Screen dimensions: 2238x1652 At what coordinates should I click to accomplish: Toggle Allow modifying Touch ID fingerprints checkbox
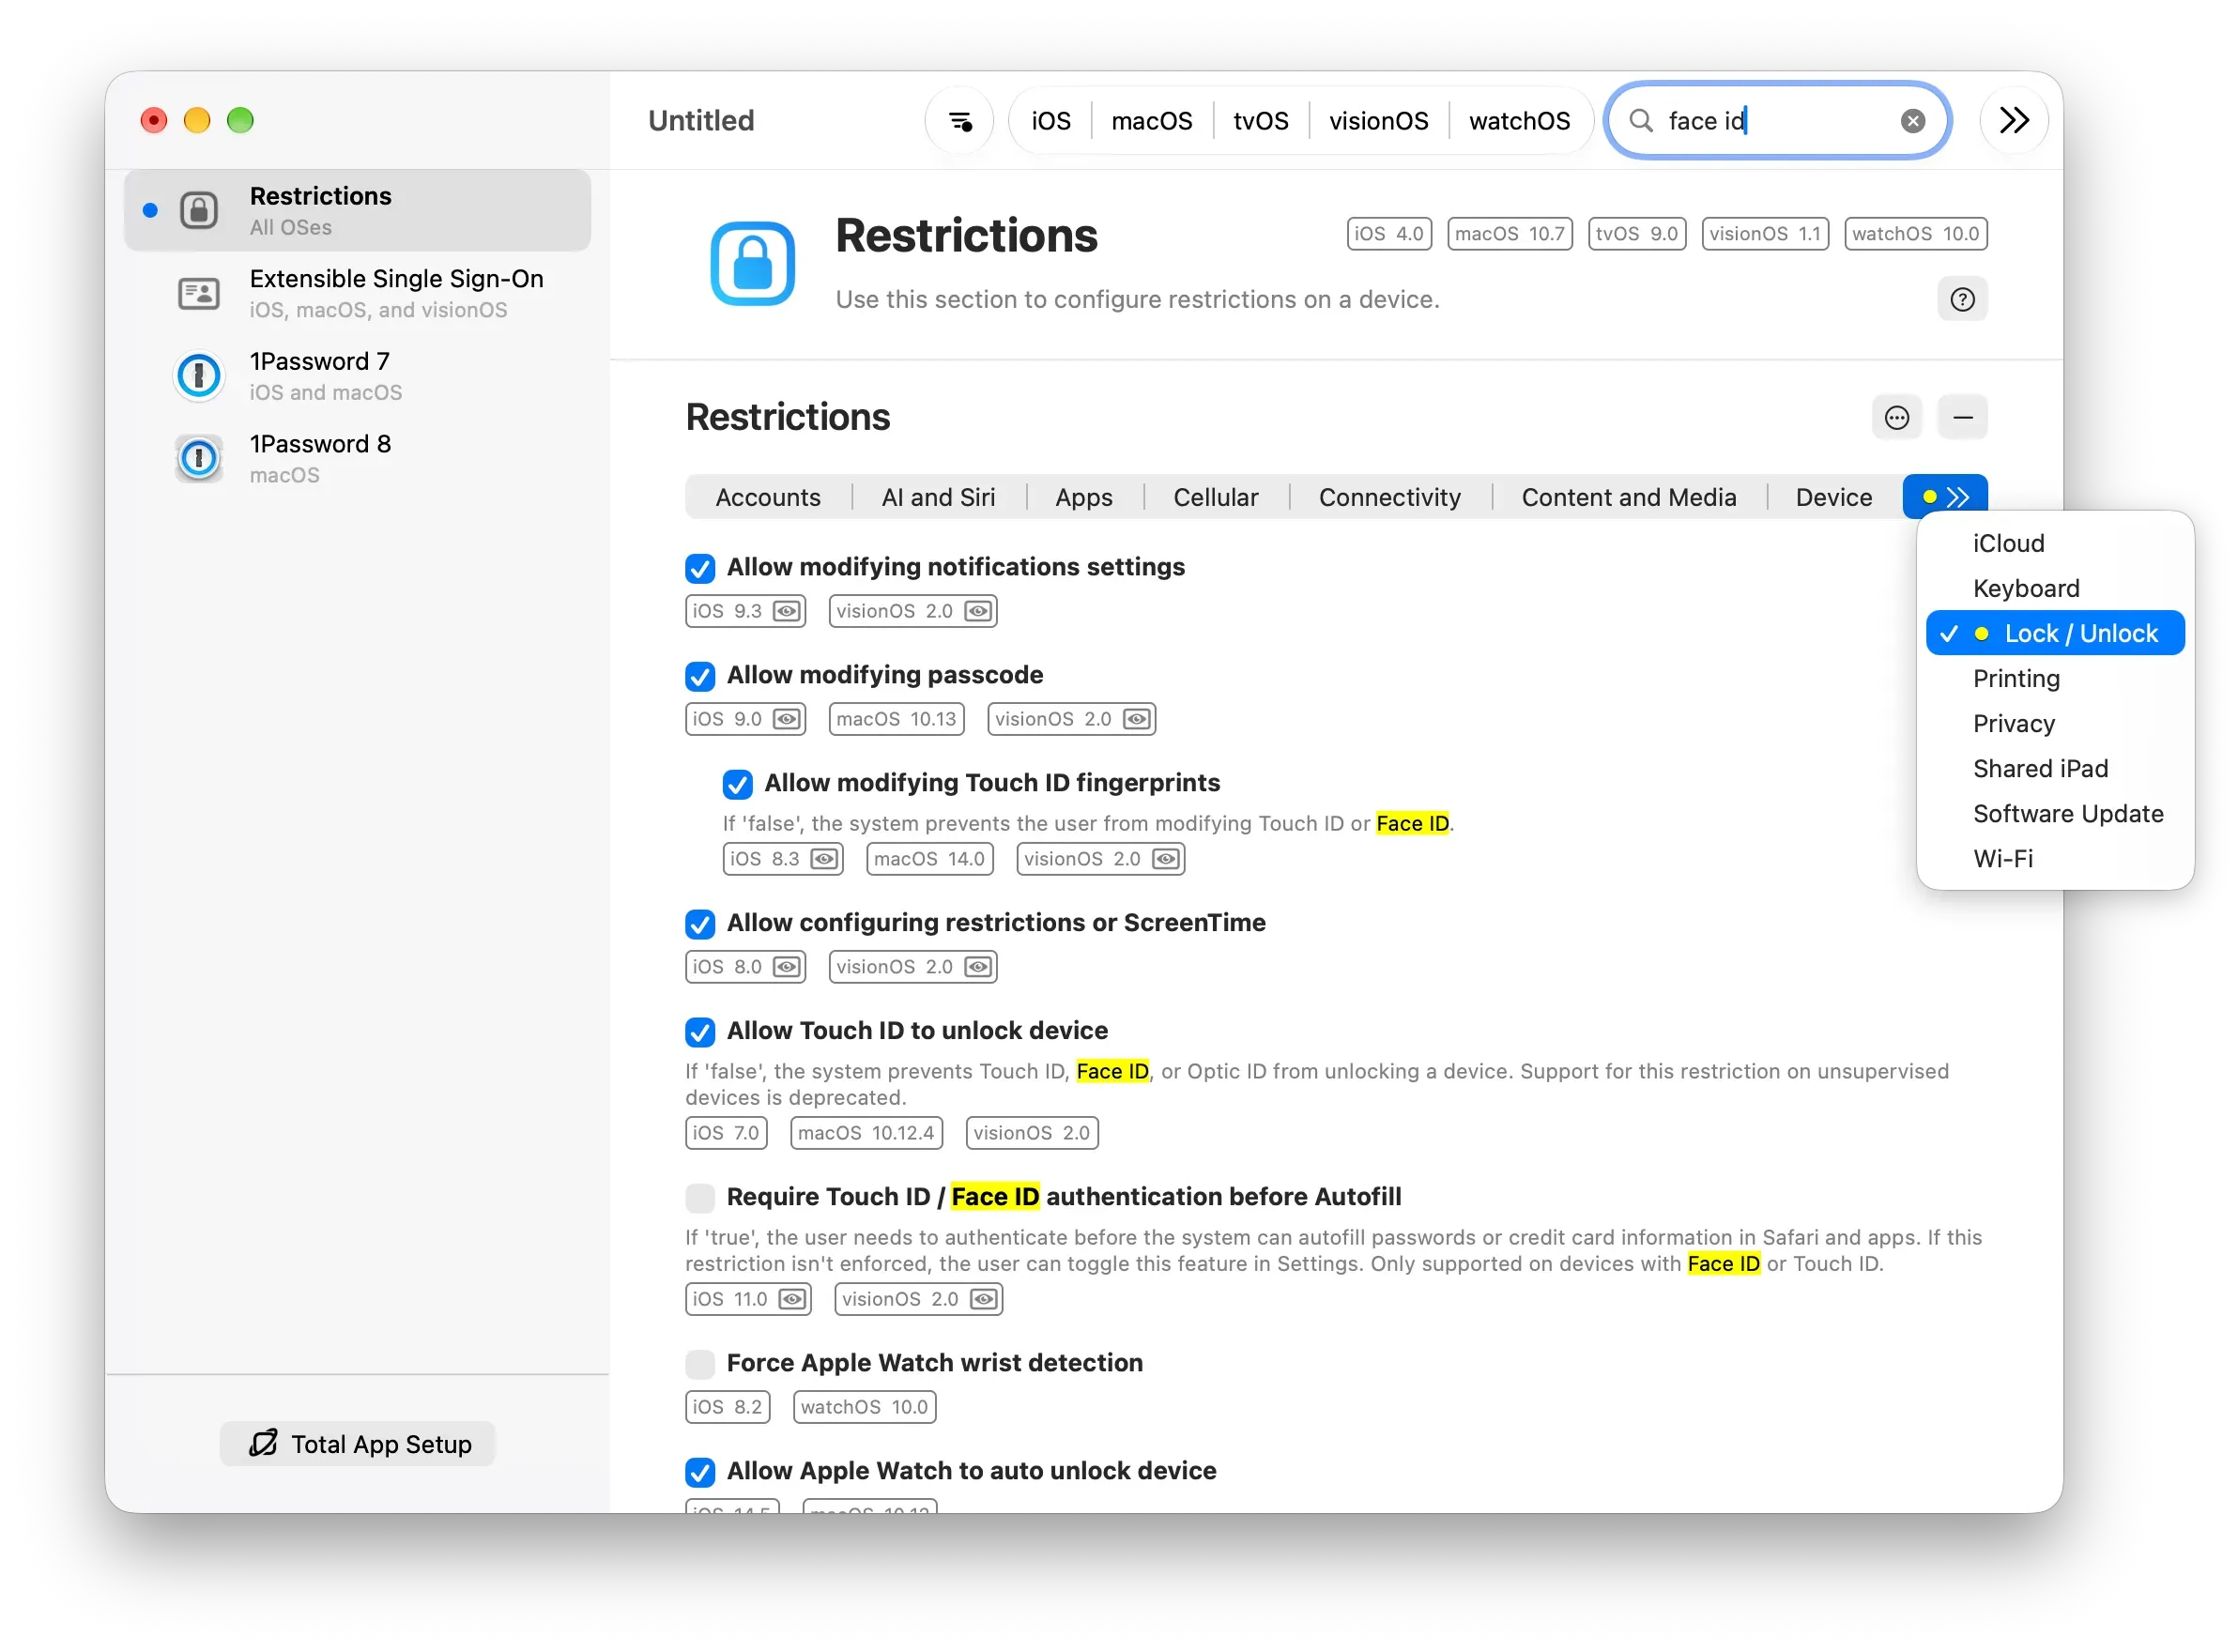tap(738, 785)
